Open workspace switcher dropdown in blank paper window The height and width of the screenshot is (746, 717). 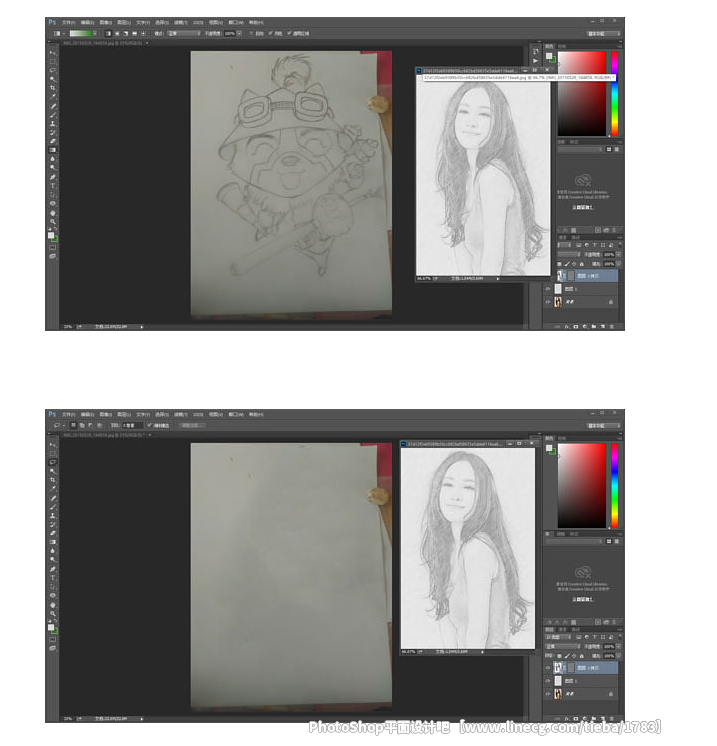pos(603,425)
